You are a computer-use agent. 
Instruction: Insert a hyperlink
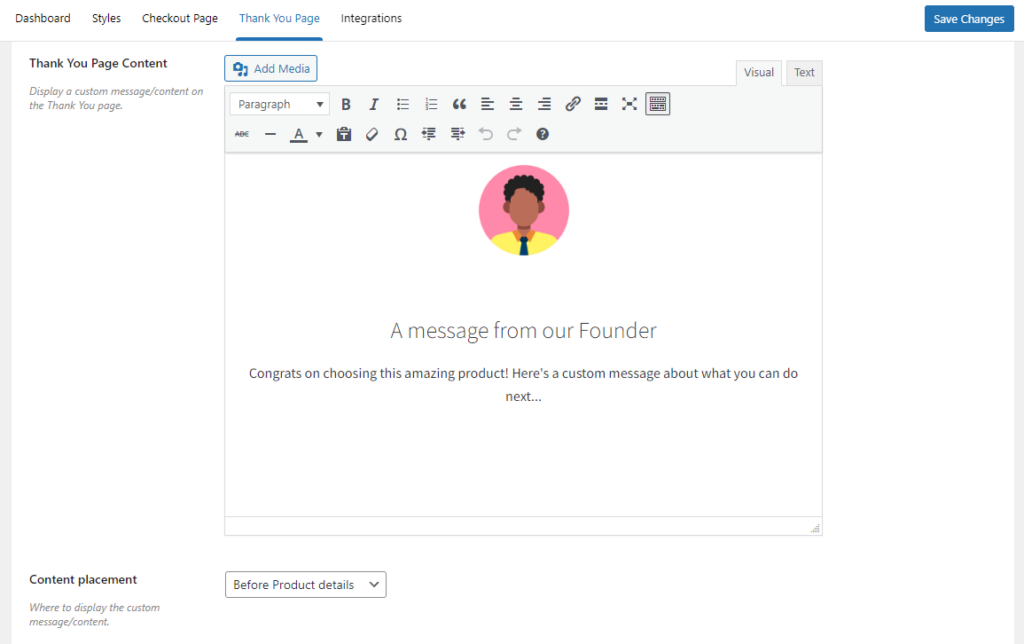[x=572, y=103]
